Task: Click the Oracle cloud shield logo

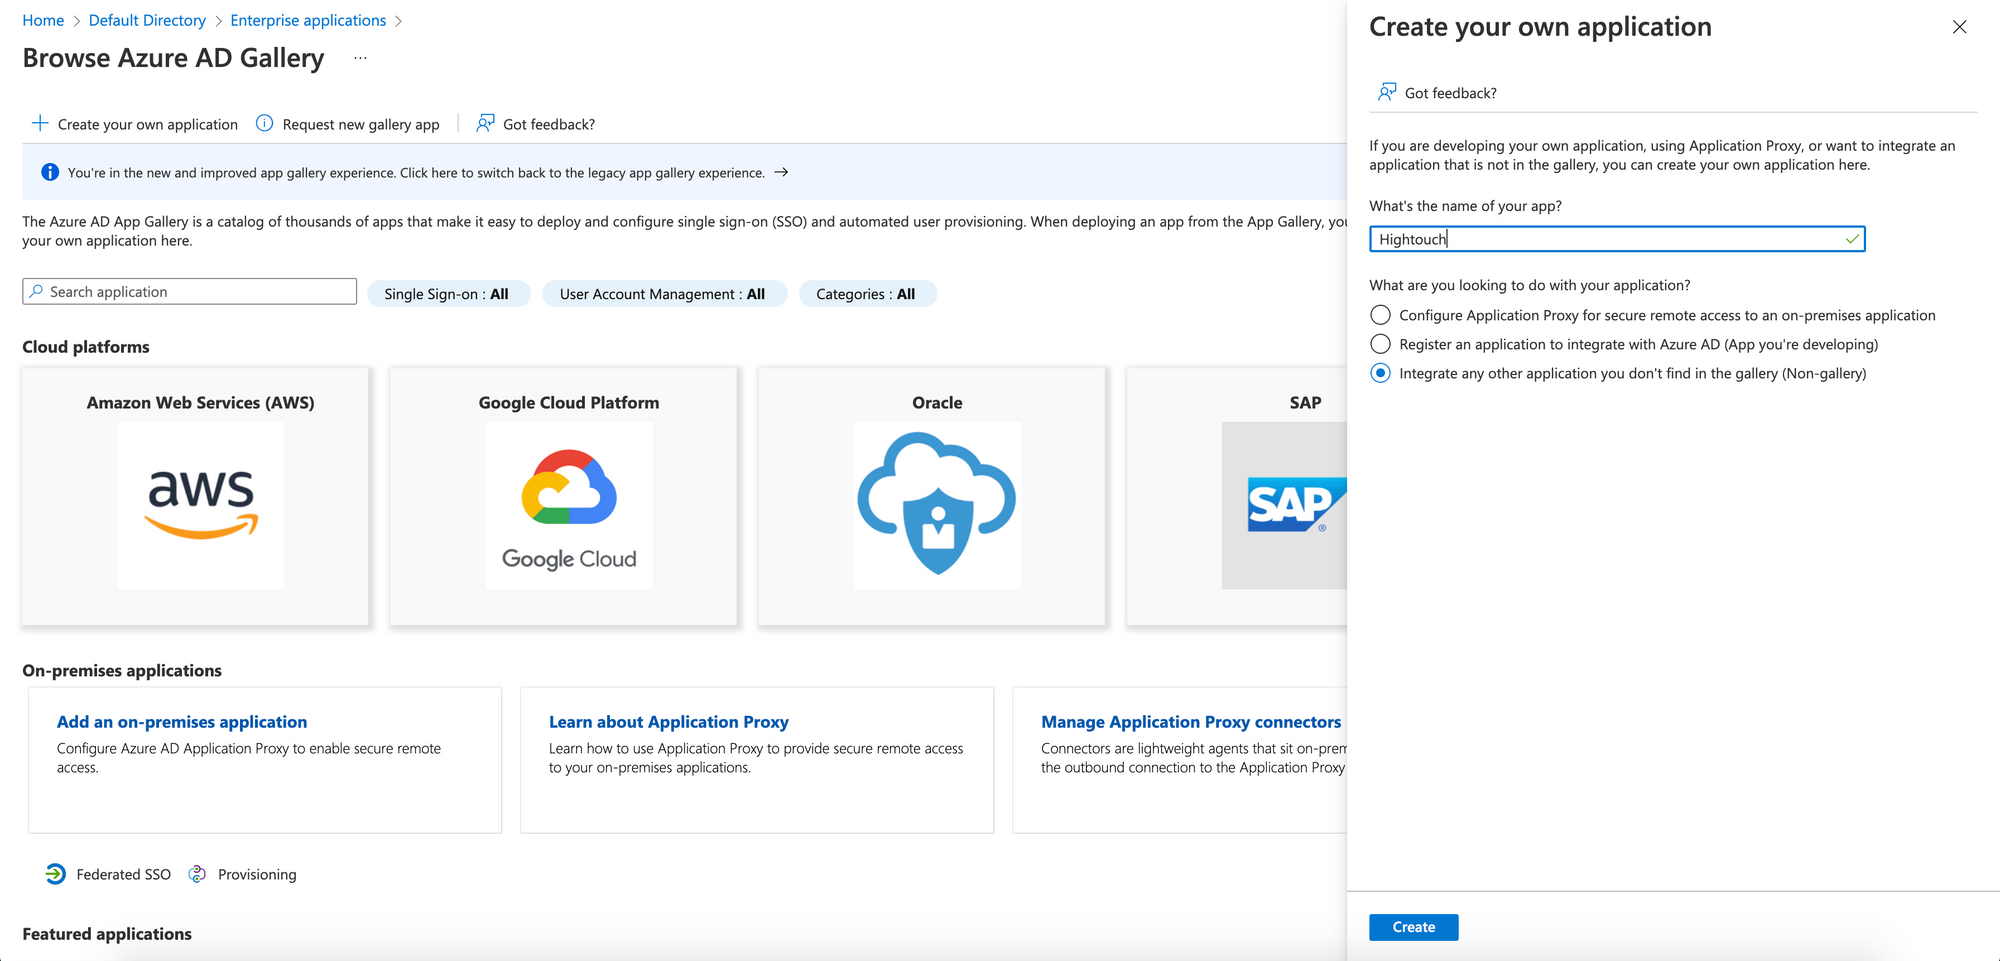Action: pyautogui.click(x=937, y=505)
